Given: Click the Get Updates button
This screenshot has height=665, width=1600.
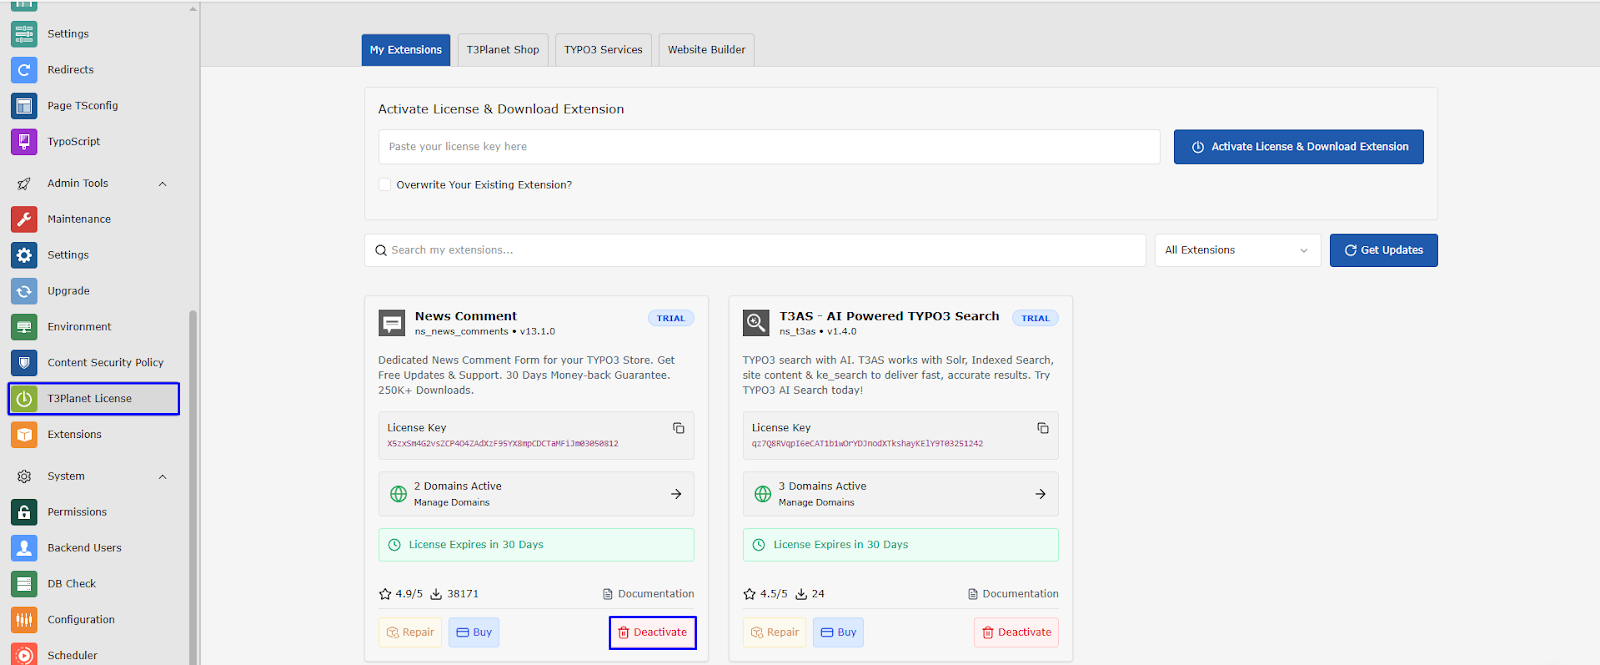Looking at the screenshot, I should pyautogui.click(x=1383, y=251).
